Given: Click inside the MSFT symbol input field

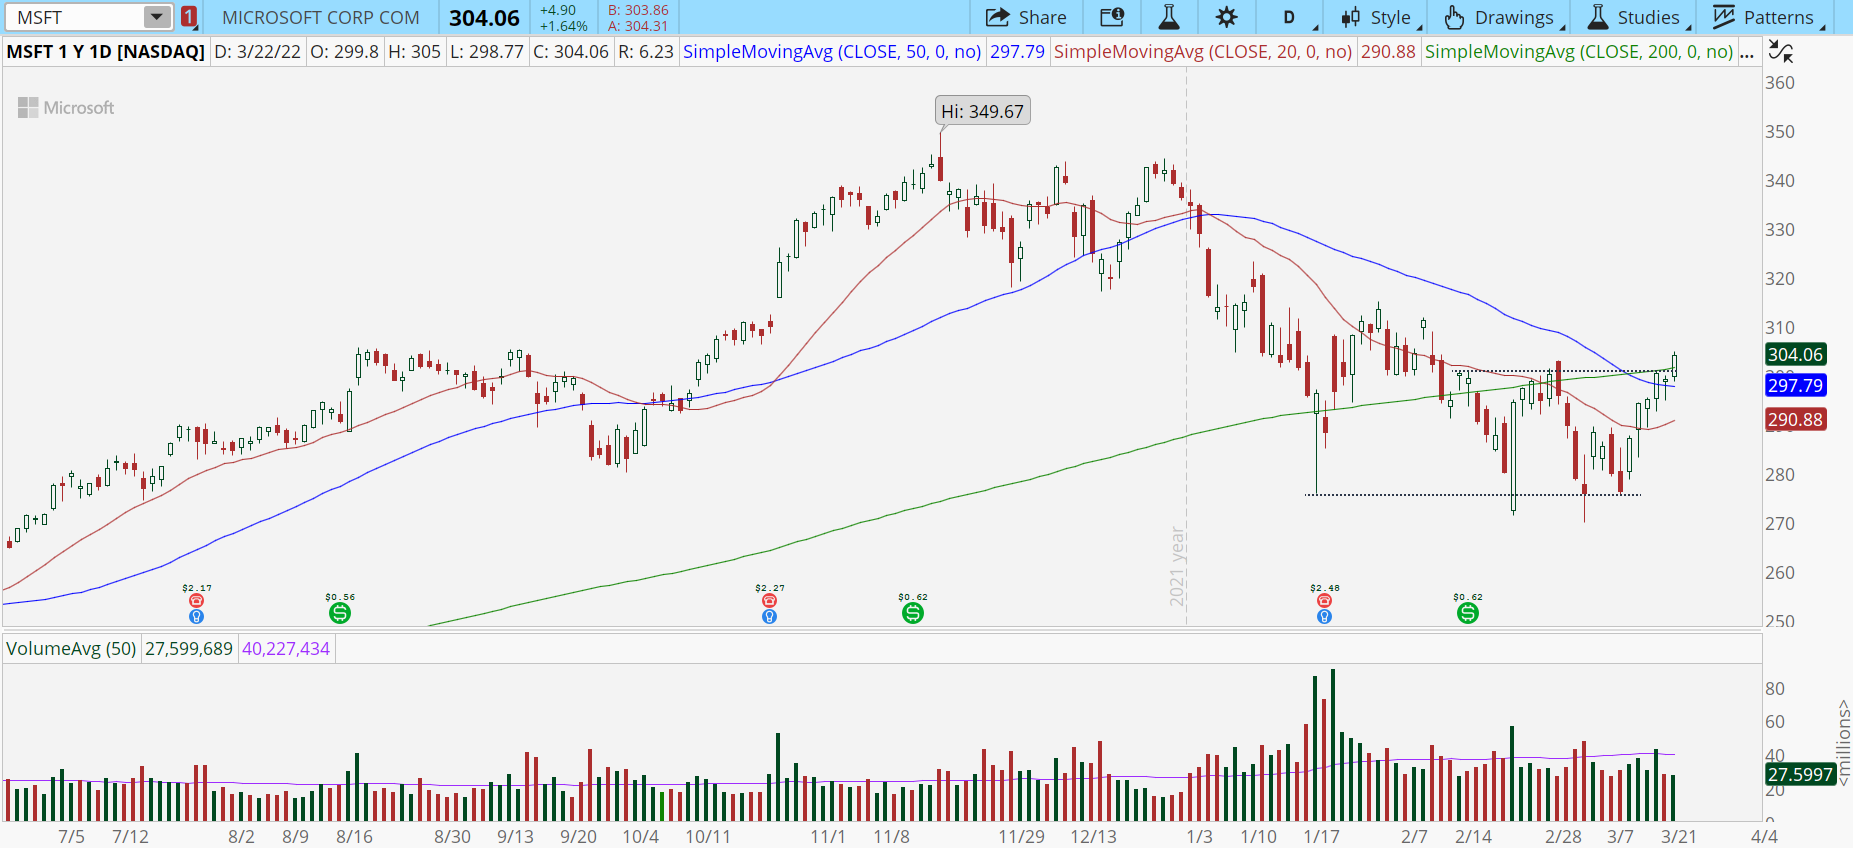Looking at the screenshot, I should [x=75, y=17].
